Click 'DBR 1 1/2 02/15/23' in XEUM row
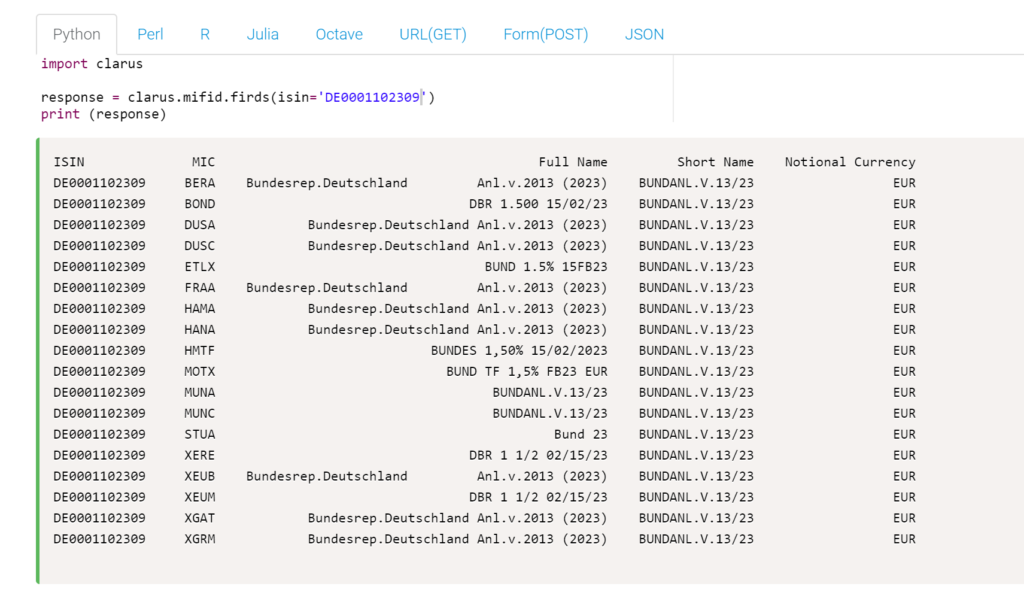This screenshot has height=602, width=1024. [x=538, y=497]
